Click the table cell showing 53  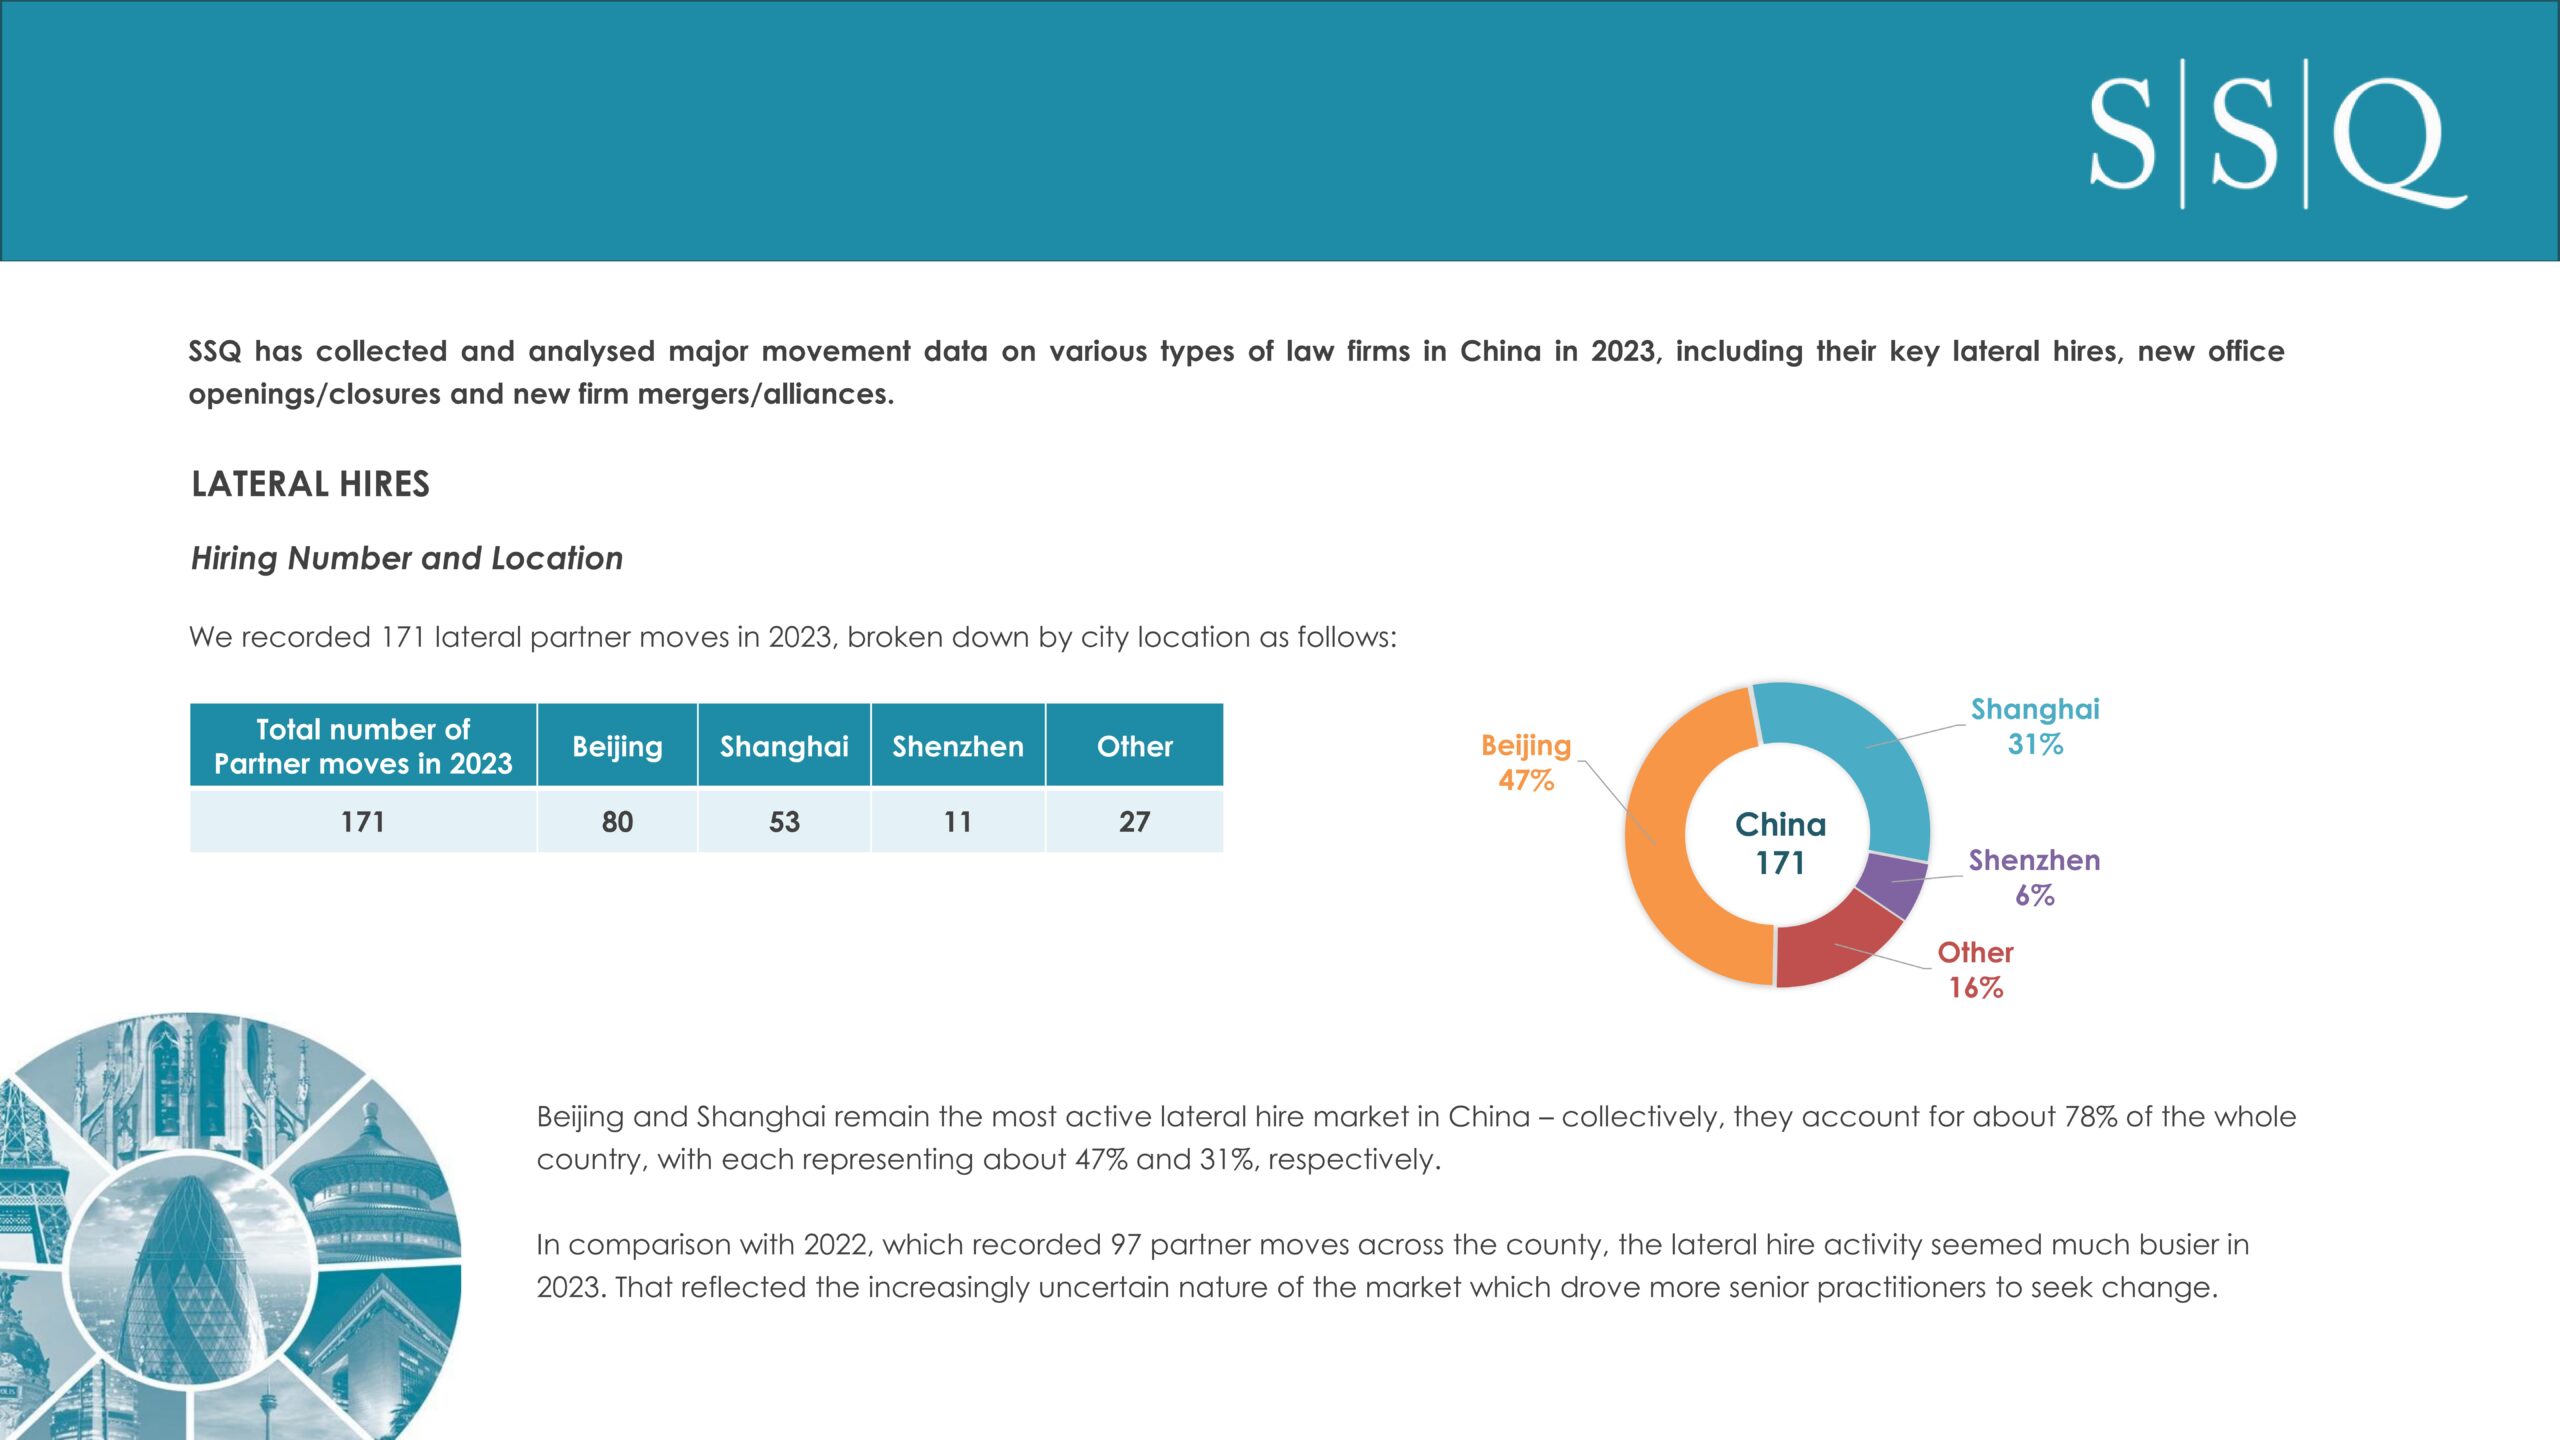(x=784, y=821)
